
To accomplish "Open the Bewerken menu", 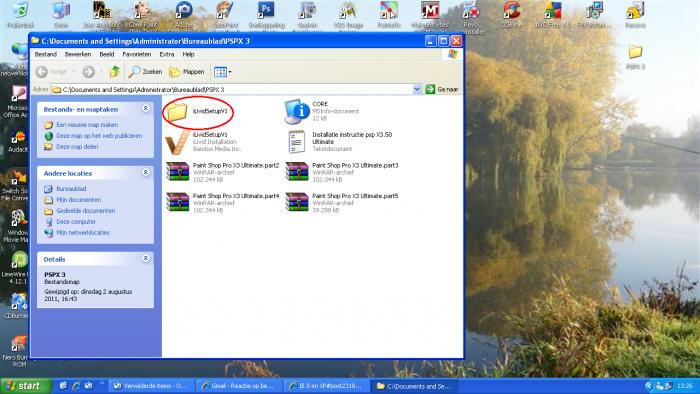I will click(x=78, y=54).
